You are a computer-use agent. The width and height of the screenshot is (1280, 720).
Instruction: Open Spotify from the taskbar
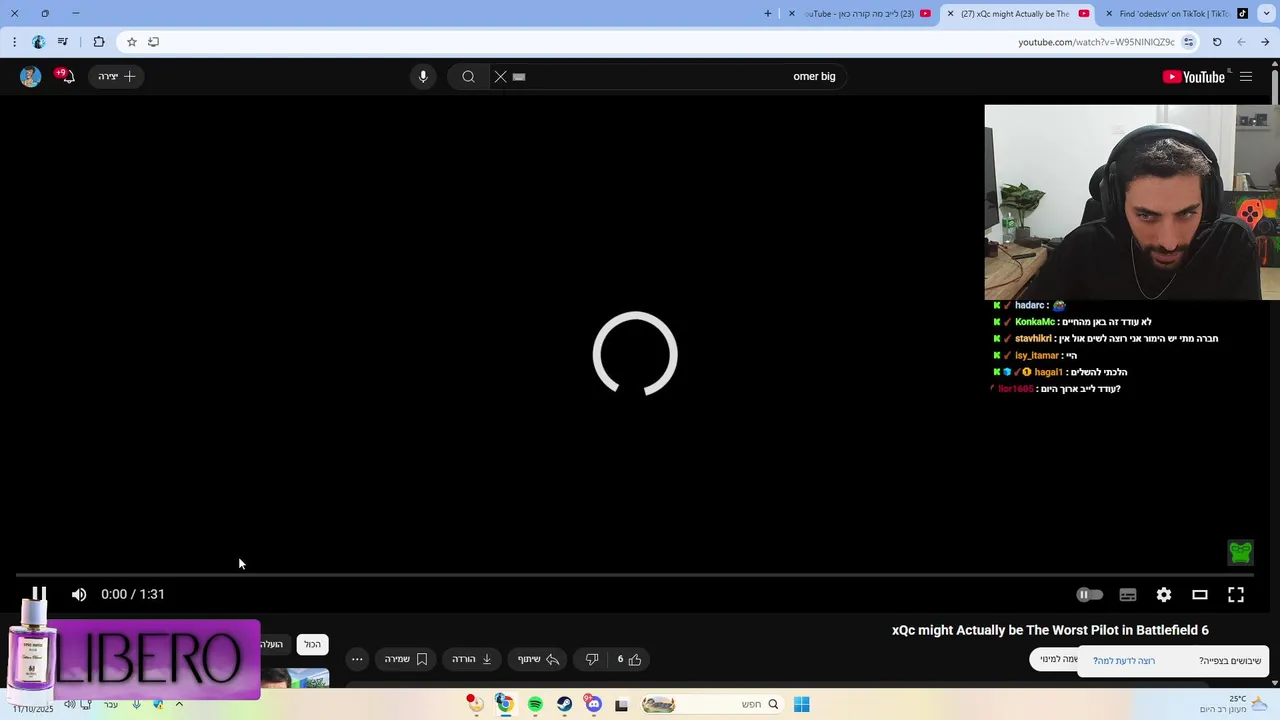[535, 705]
